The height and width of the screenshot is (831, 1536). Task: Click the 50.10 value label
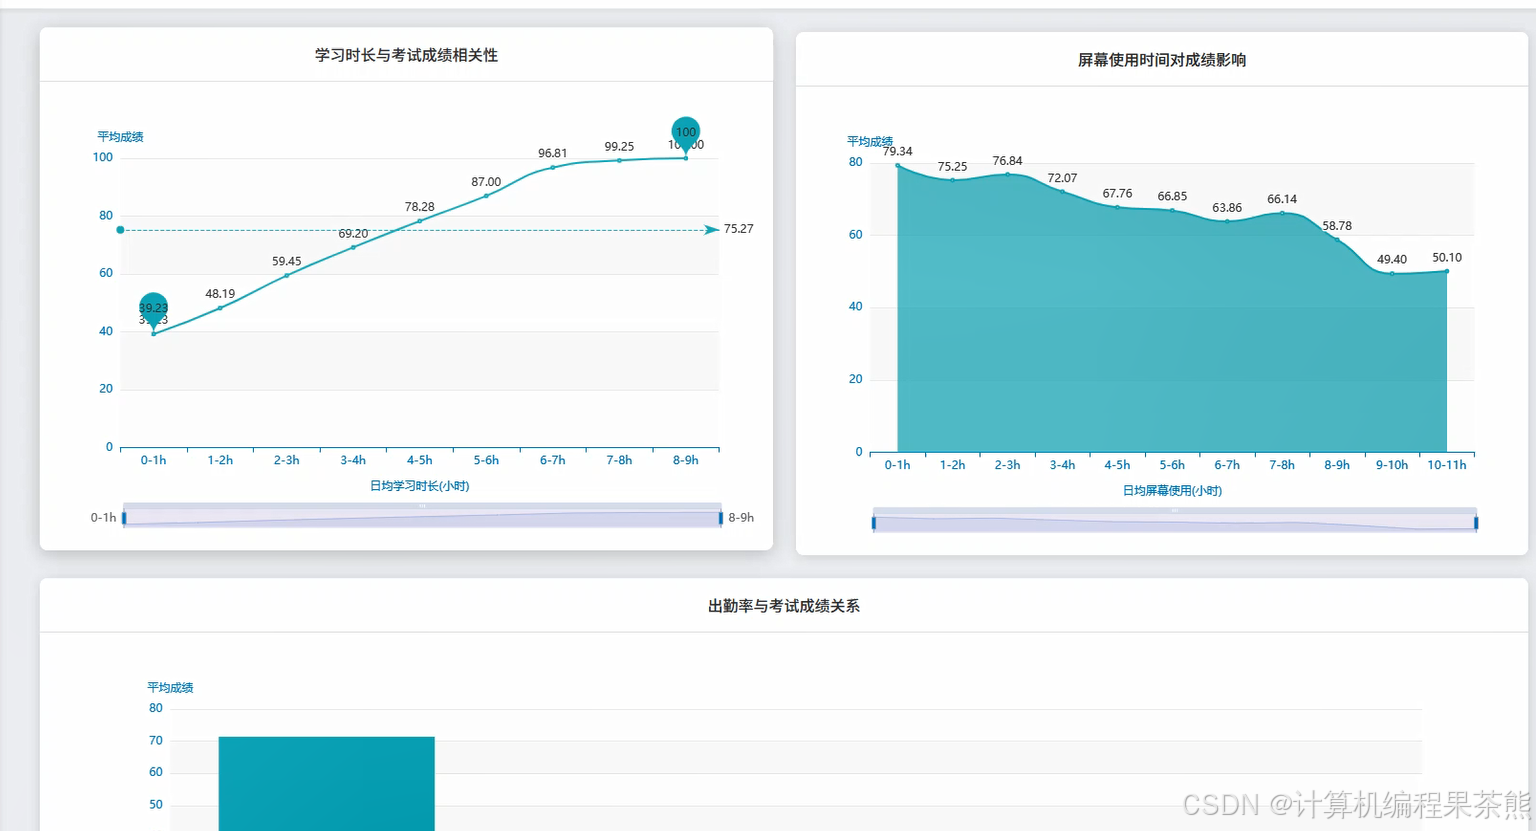[1447, 258]
